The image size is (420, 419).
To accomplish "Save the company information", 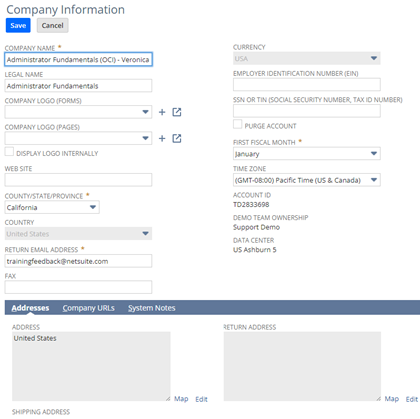I will point(18,26).
